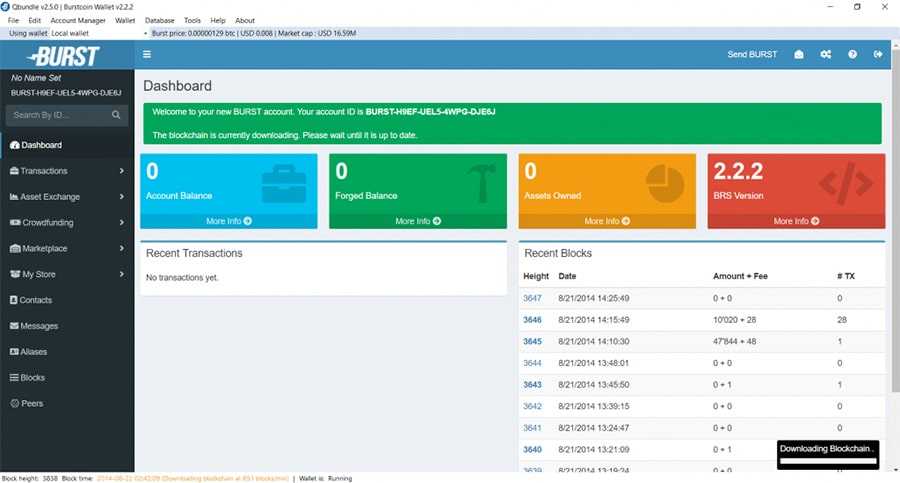
Task: Click the Downloading Blockchain progress bar
Action: pos(827,461)
